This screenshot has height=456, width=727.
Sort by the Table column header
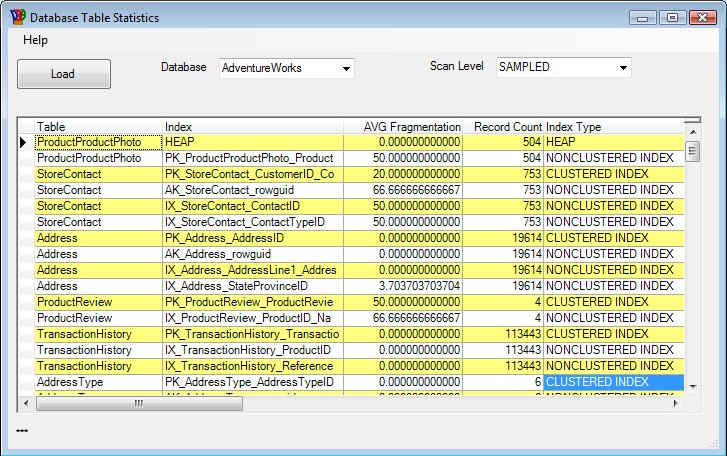pos(99,127)
